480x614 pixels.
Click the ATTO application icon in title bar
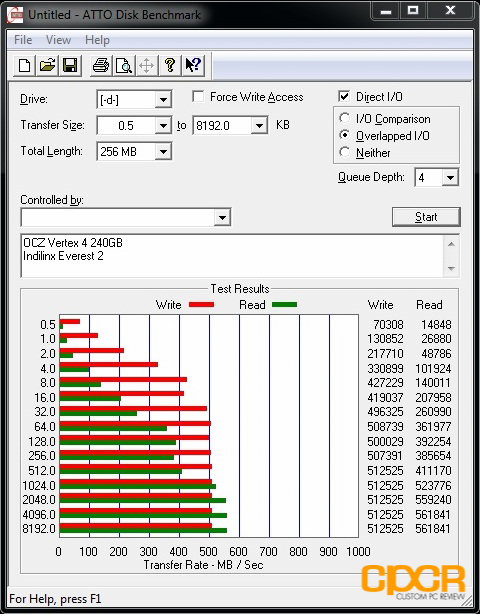click(x=15, y=15)
